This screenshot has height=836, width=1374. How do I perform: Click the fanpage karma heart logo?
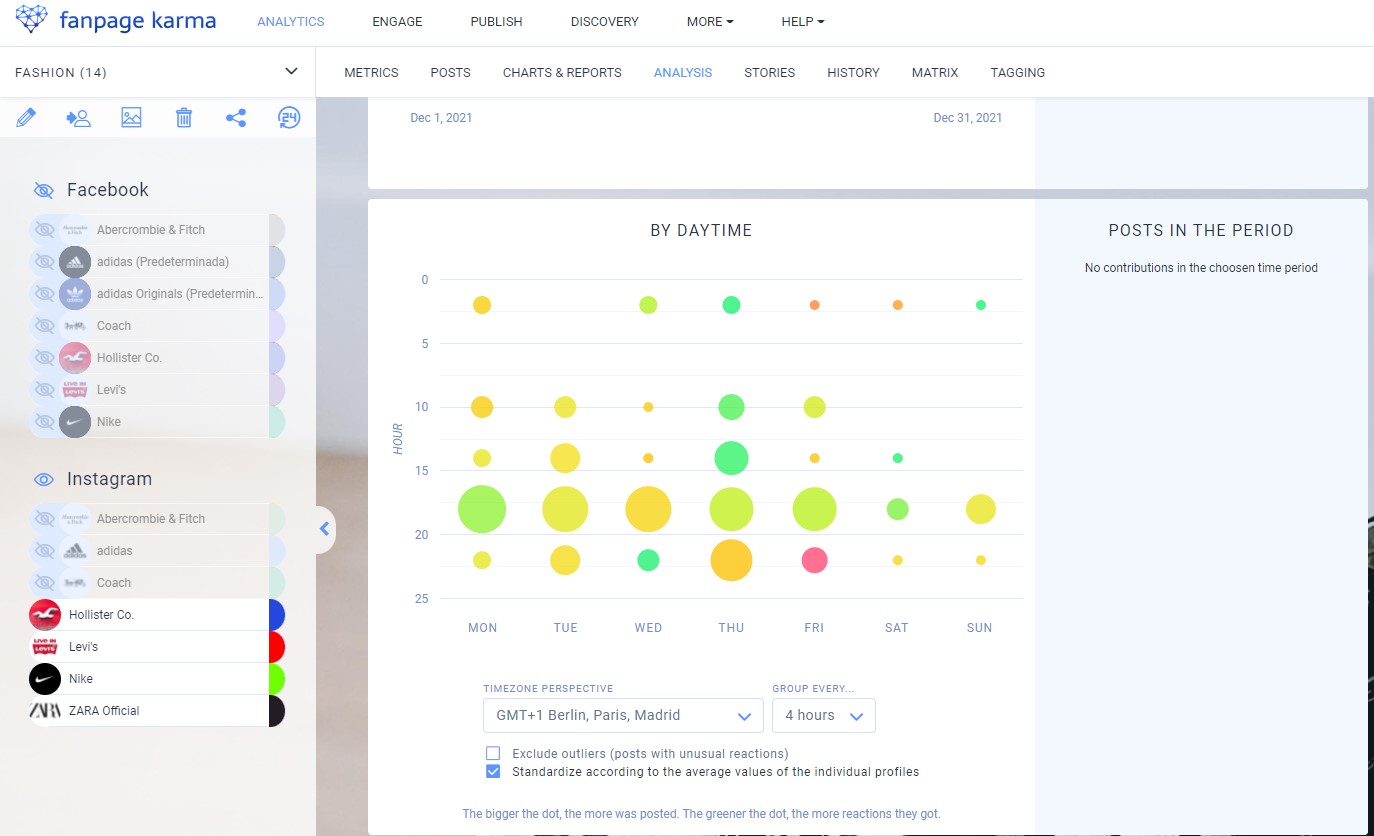tap(31, 20)
